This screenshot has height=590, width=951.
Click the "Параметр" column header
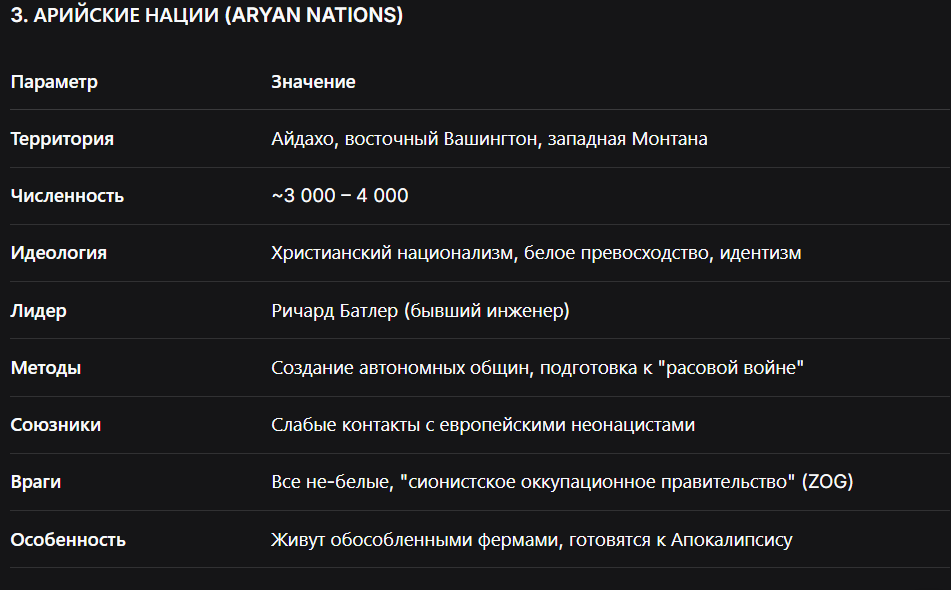point(54,82)
